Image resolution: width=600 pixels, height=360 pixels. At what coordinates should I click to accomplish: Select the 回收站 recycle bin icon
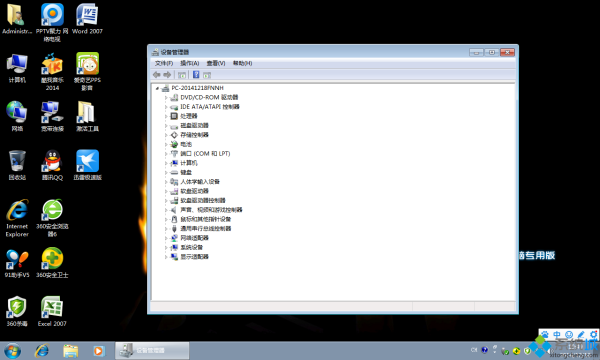point(17,165)
